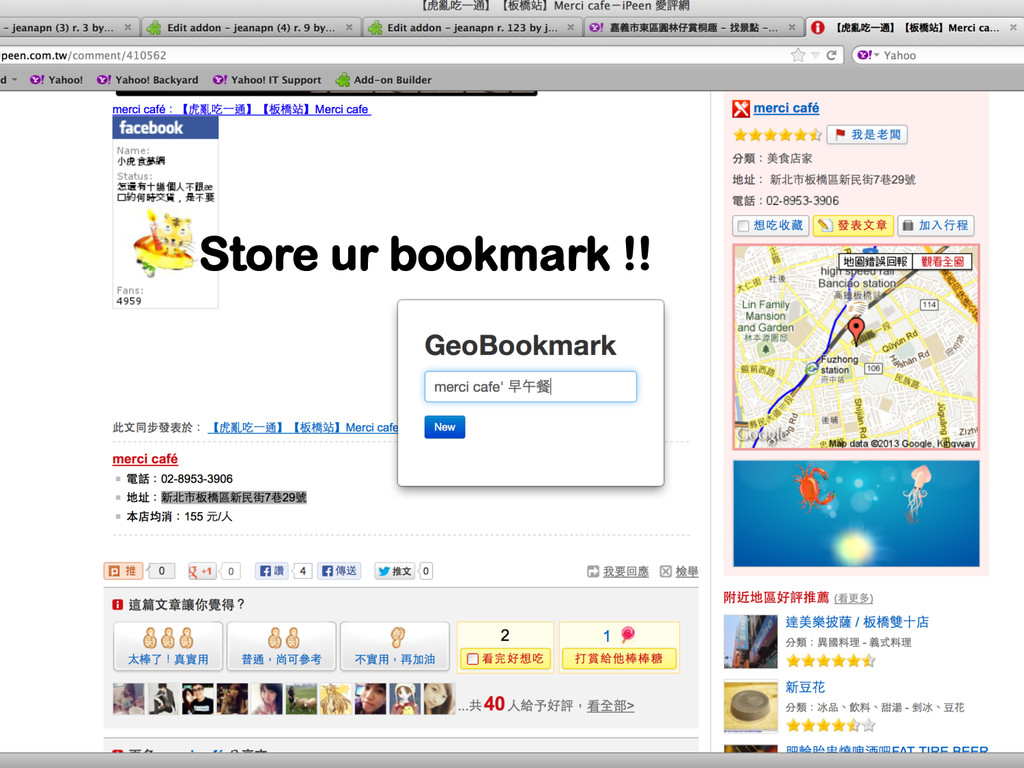This screenshot has width=1024, height=768.
Task: Click 加入行程 add to itinerary button
Action: click(x=936, y=225)
